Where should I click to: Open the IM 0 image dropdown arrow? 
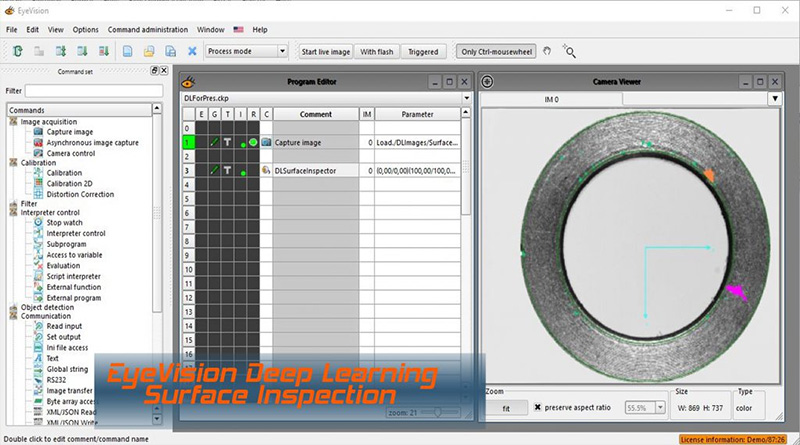pos(774,99)
